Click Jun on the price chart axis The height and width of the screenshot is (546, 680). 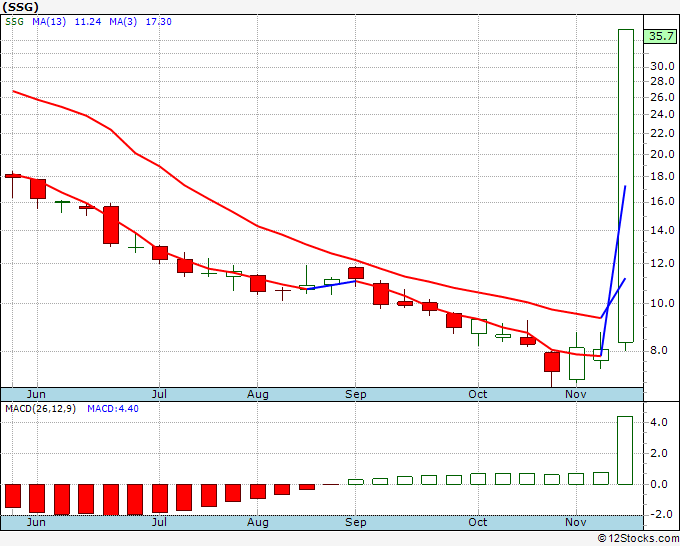click(36, 394)
